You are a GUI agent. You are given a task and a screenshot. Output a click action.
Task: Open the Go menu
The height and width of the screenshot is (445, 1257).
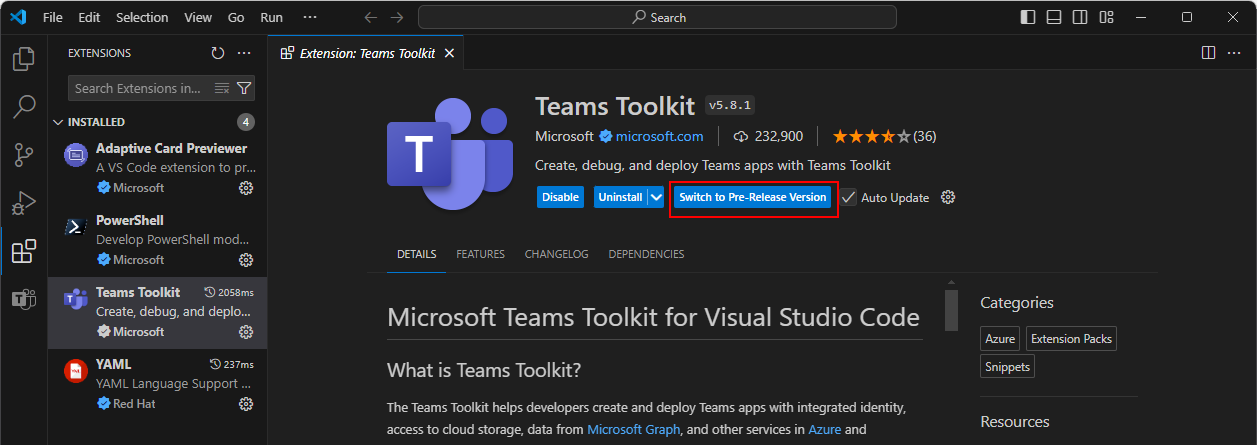point(236,17)
